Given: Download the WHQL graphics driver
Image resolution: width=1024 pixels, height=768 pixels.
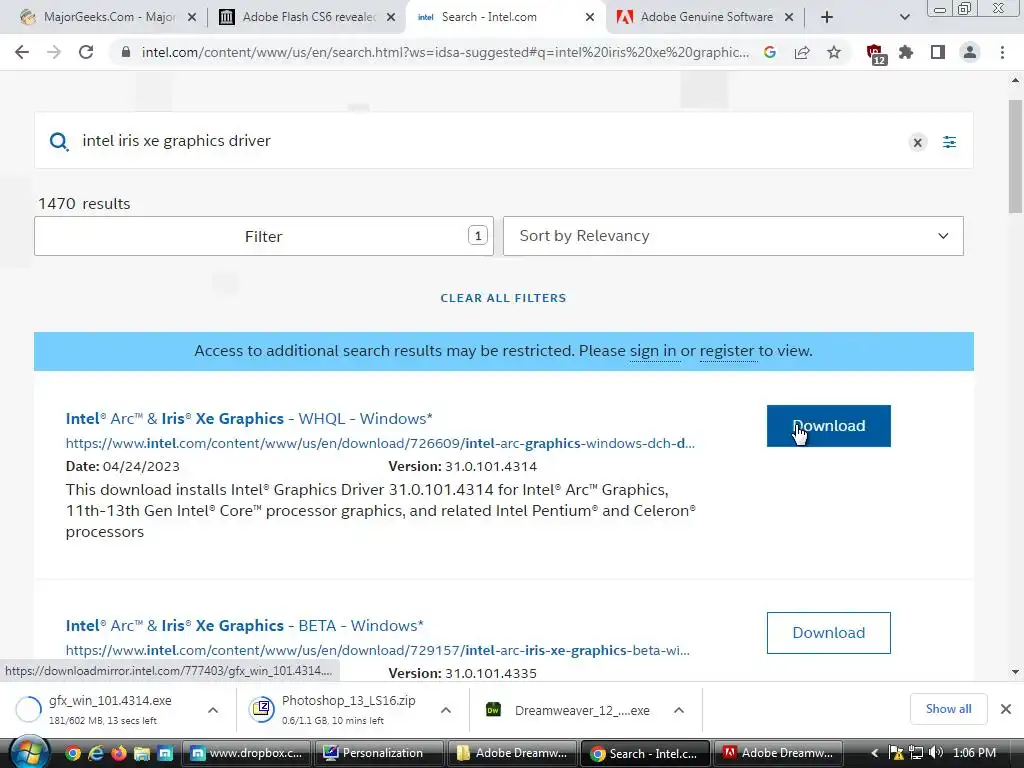Looking at the screenshot, I should (x=829, y=426).
